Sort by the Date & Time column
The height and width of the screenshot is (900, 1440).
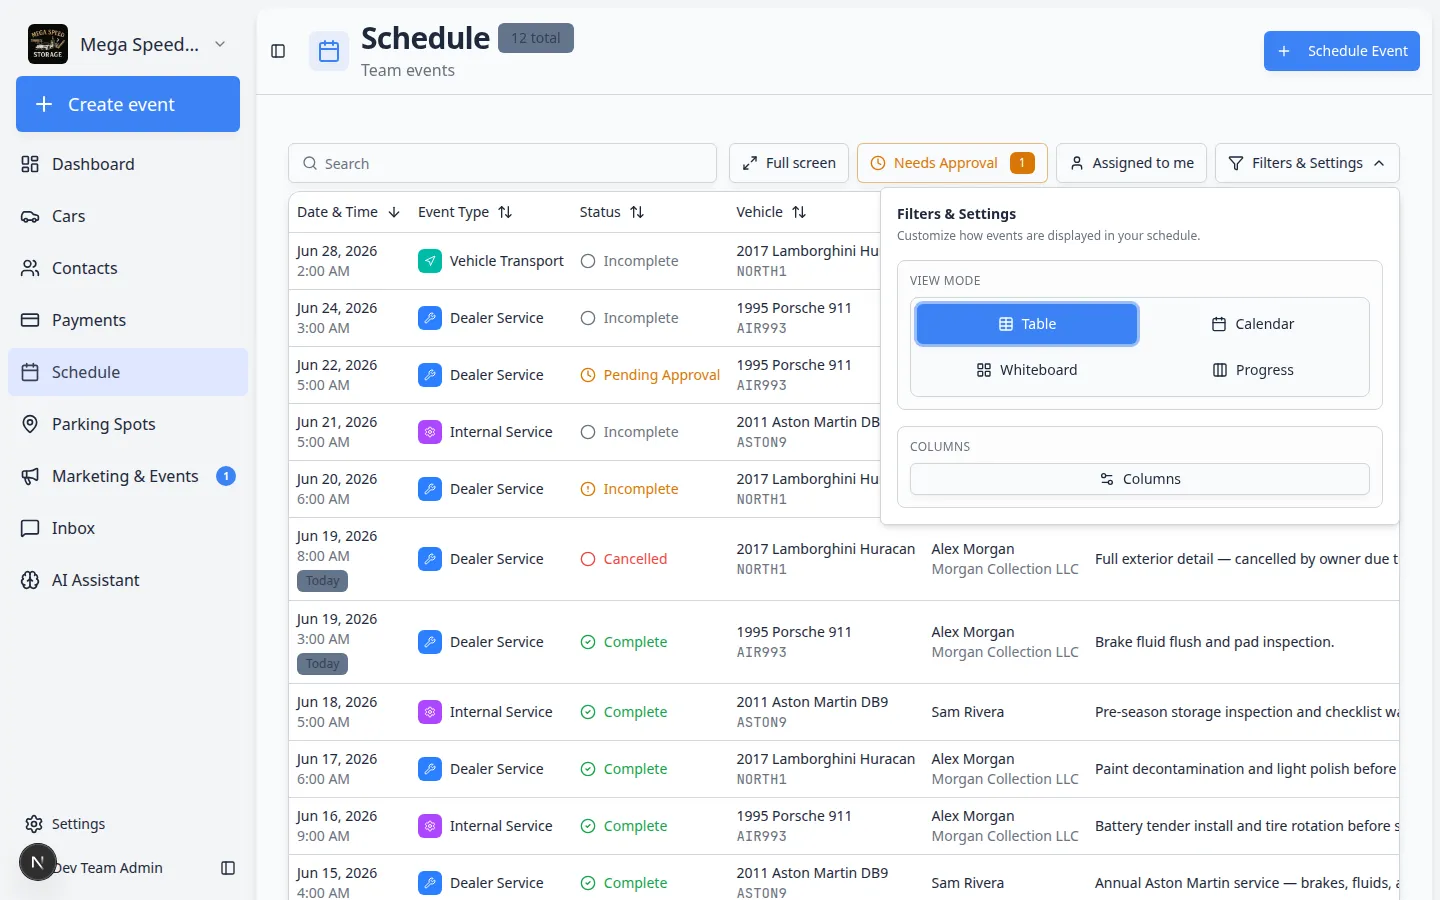click(x=348, y=212)
